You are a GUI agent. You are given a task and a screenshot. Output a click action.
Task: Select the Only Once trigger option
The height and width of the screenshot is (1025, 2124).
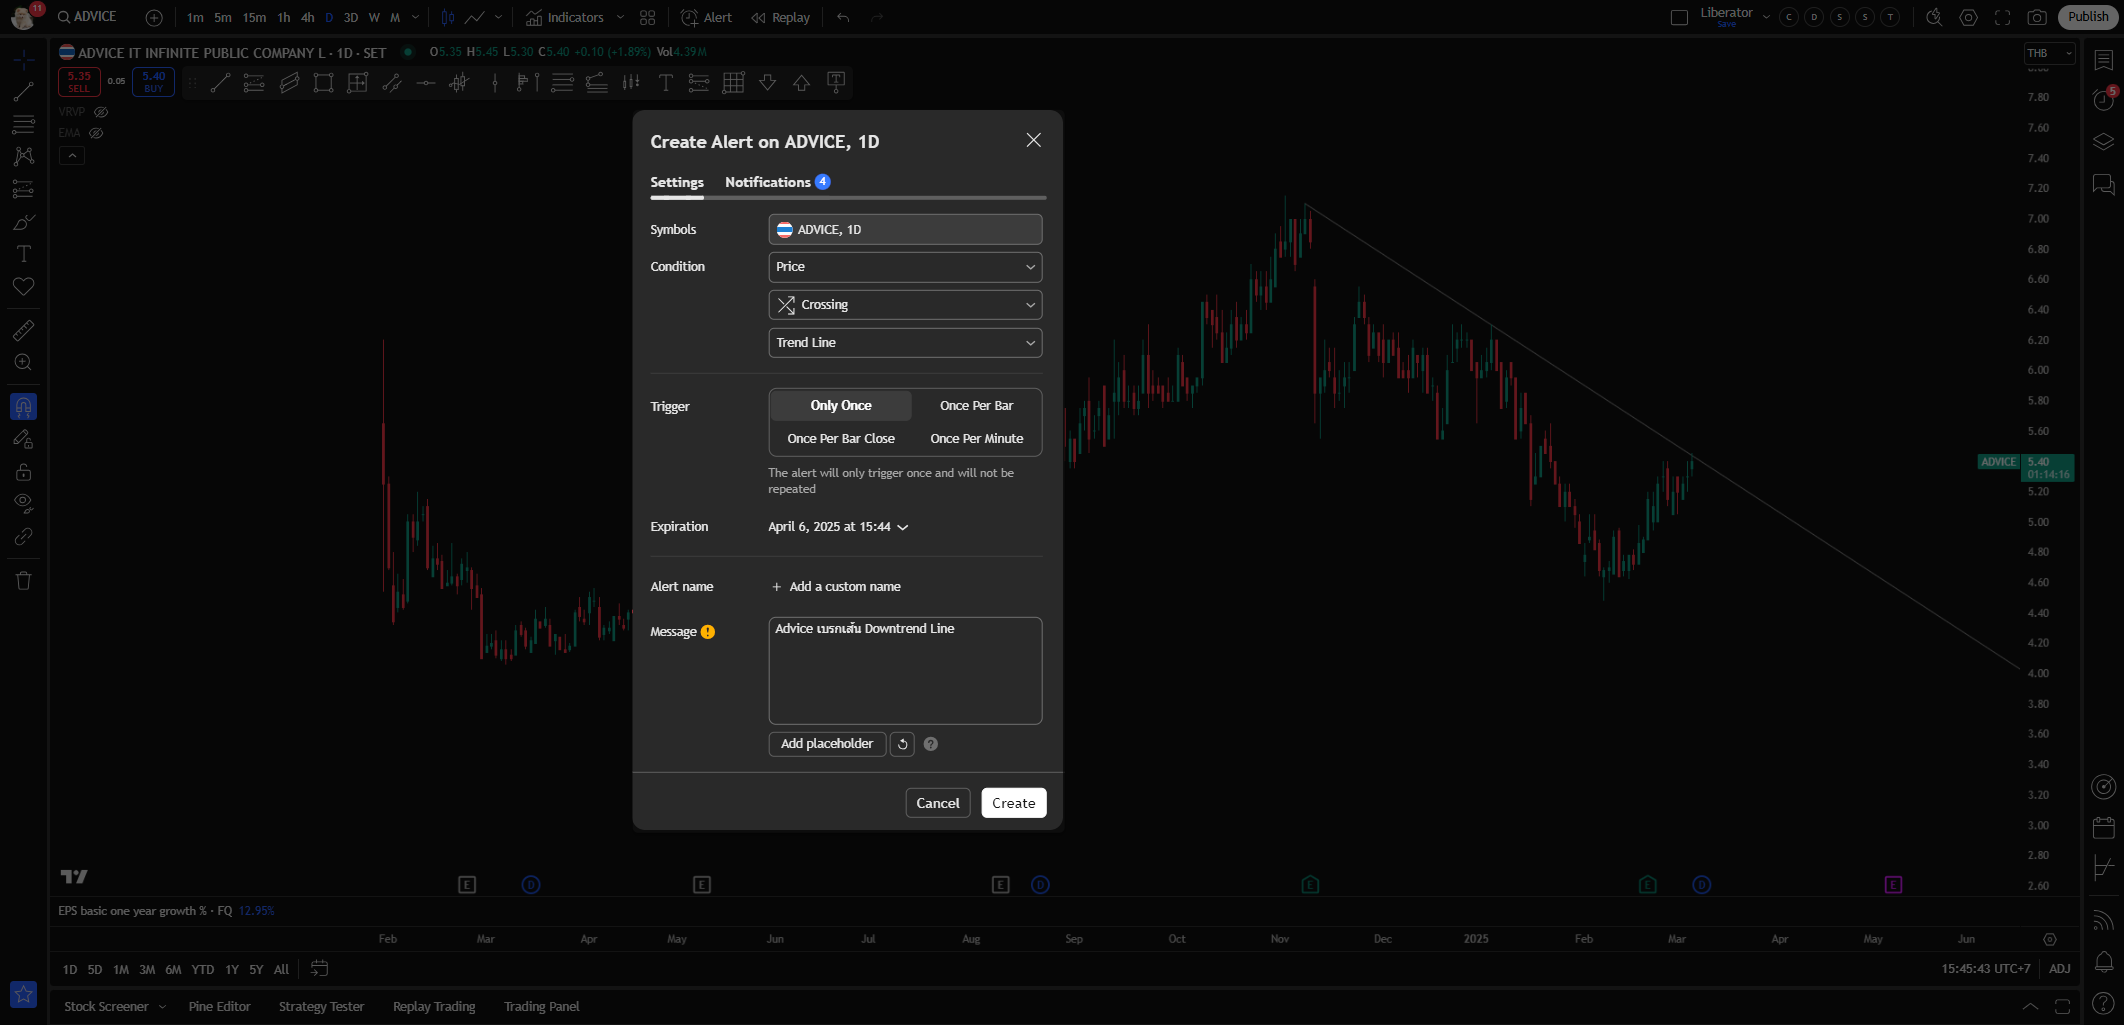841,405
